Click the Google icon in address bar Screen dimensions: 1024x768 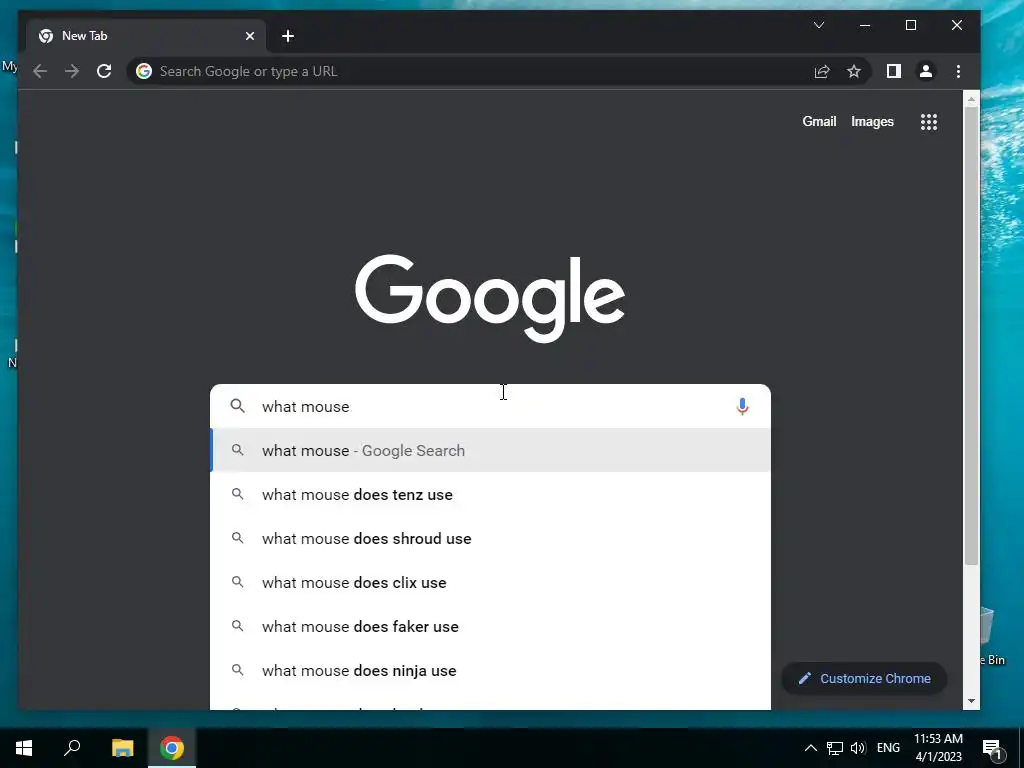click(x=144, y=71)
